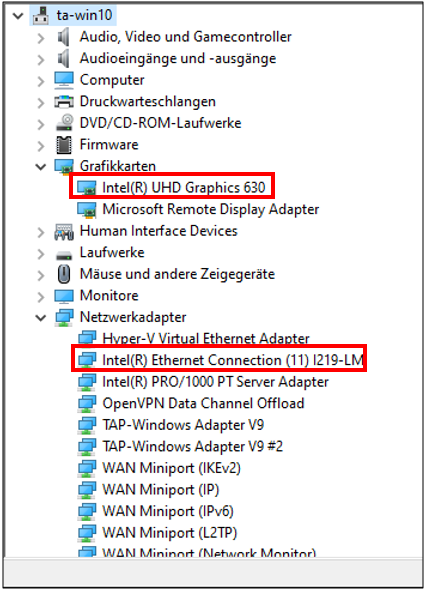This screenshot has width=425, height=591.
Task: Select Intel(R) UHD Graphics 630
Action: (x=184, y=188)
